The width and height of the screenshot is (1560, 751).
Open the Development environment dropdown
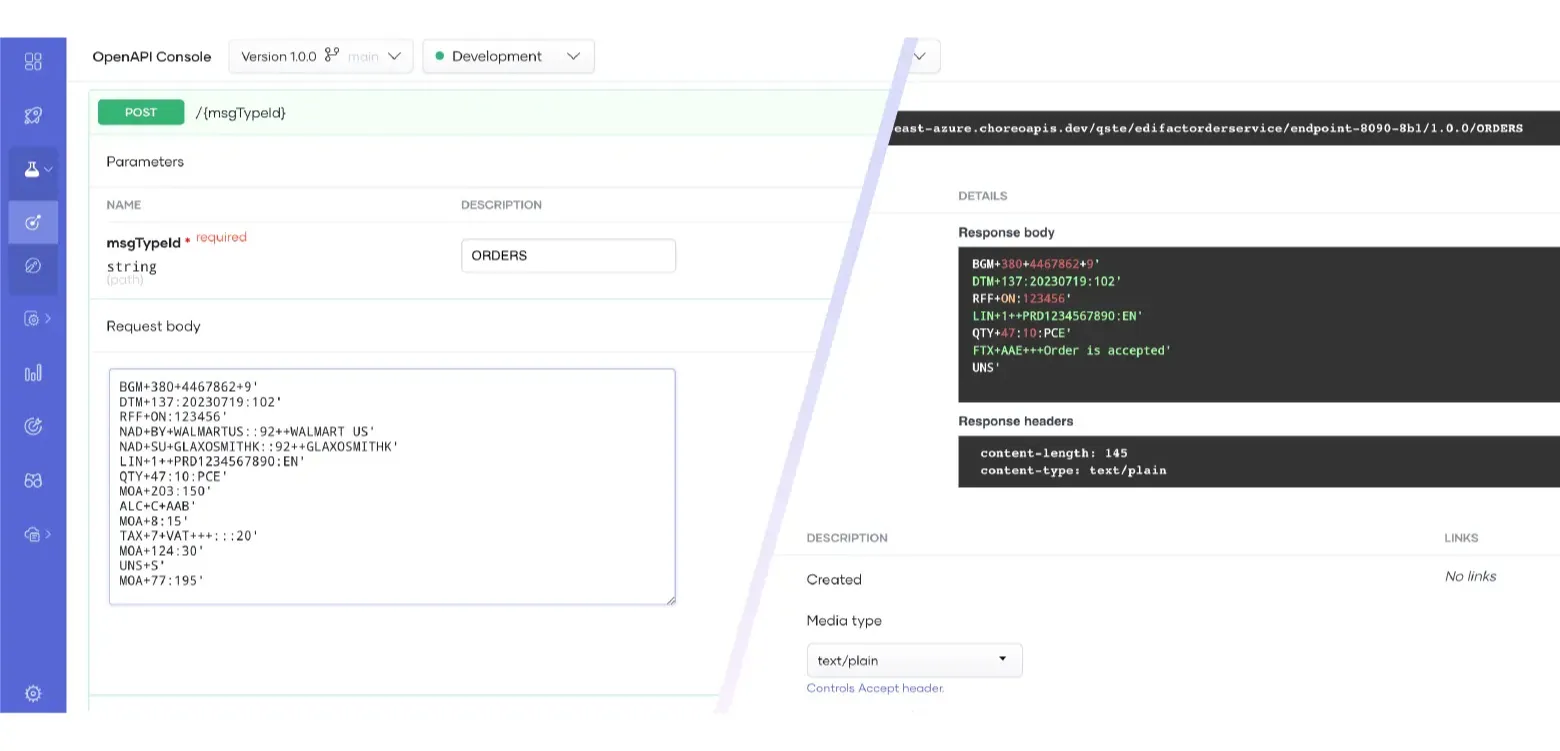point(508,57)
